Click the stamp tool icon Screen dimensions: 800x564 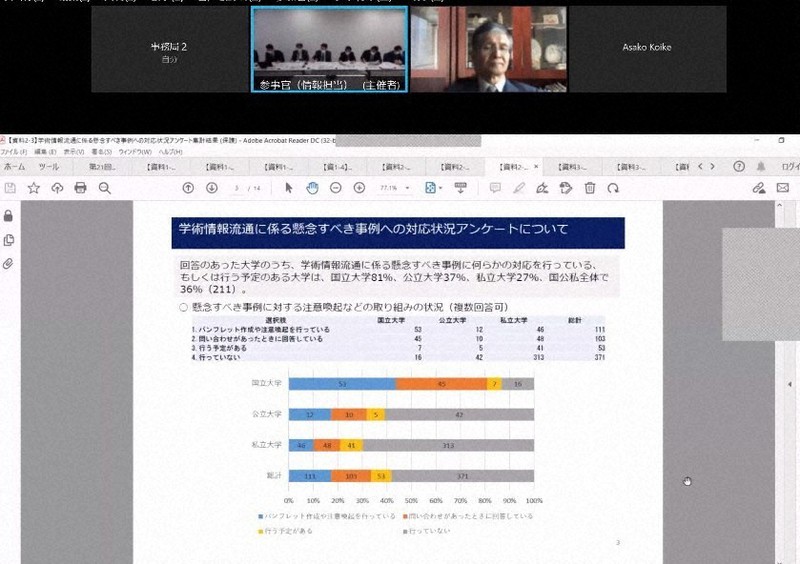point(566,188)
